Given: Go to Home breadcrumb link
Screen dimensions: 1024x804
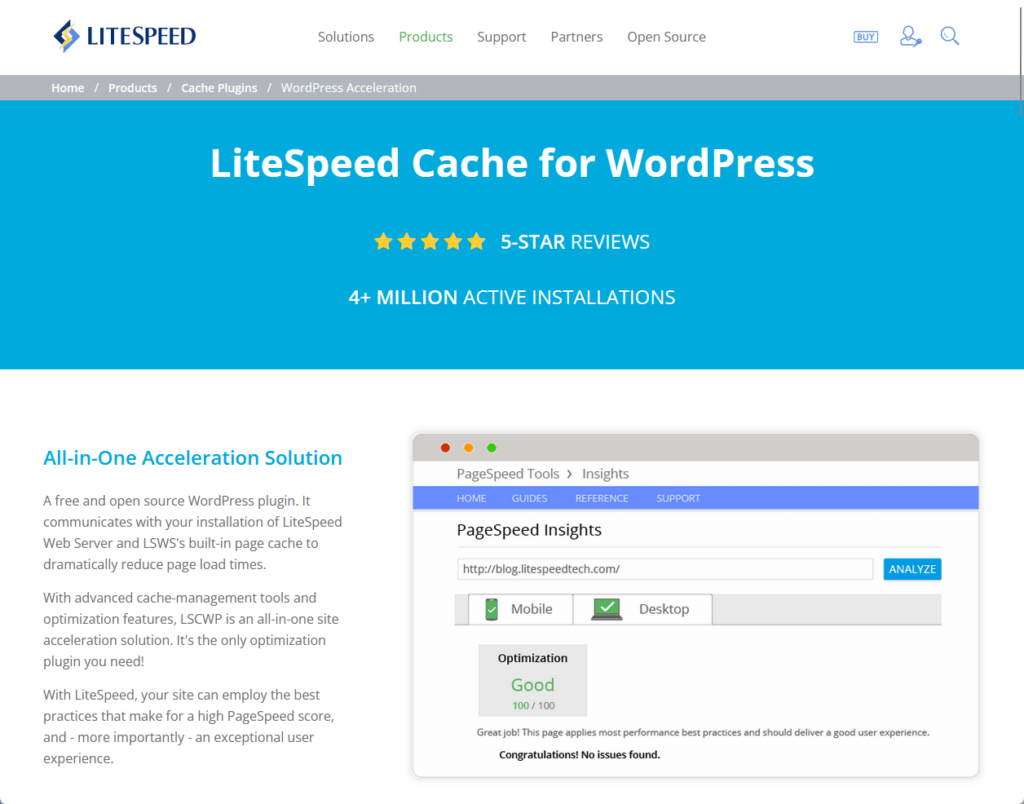Looking at the screenshot, I should click(x=68, y=88).
